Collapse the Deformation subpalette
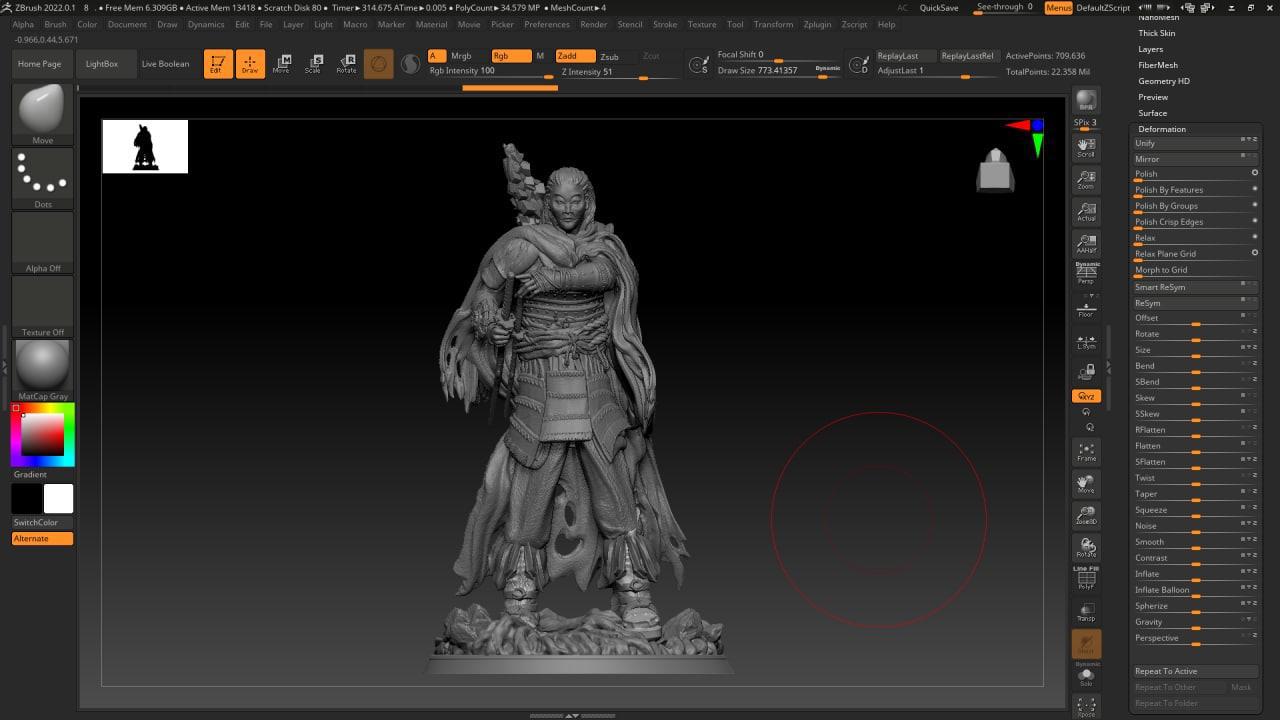The image size is (1280, 720). click(1162, 129)
